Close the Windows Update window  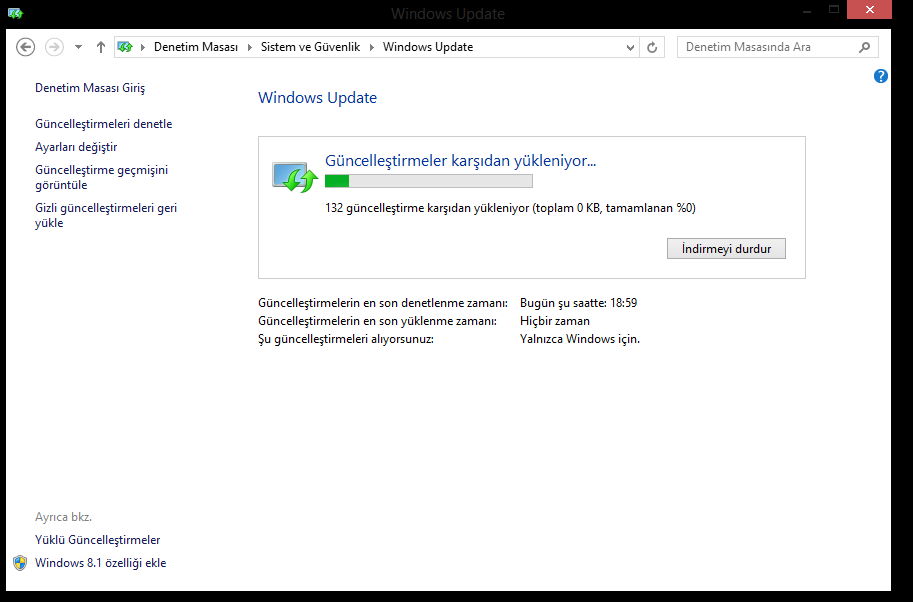869,10
